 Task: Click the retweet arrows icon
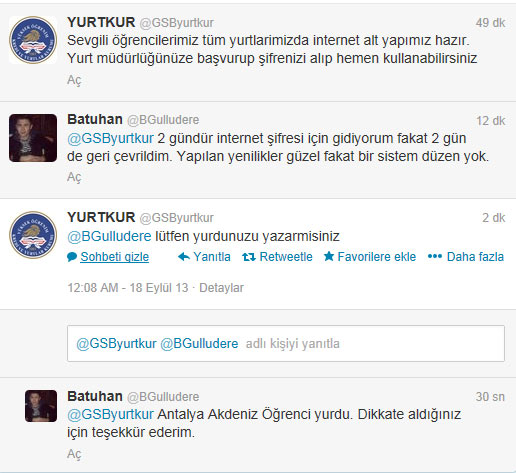249,257
